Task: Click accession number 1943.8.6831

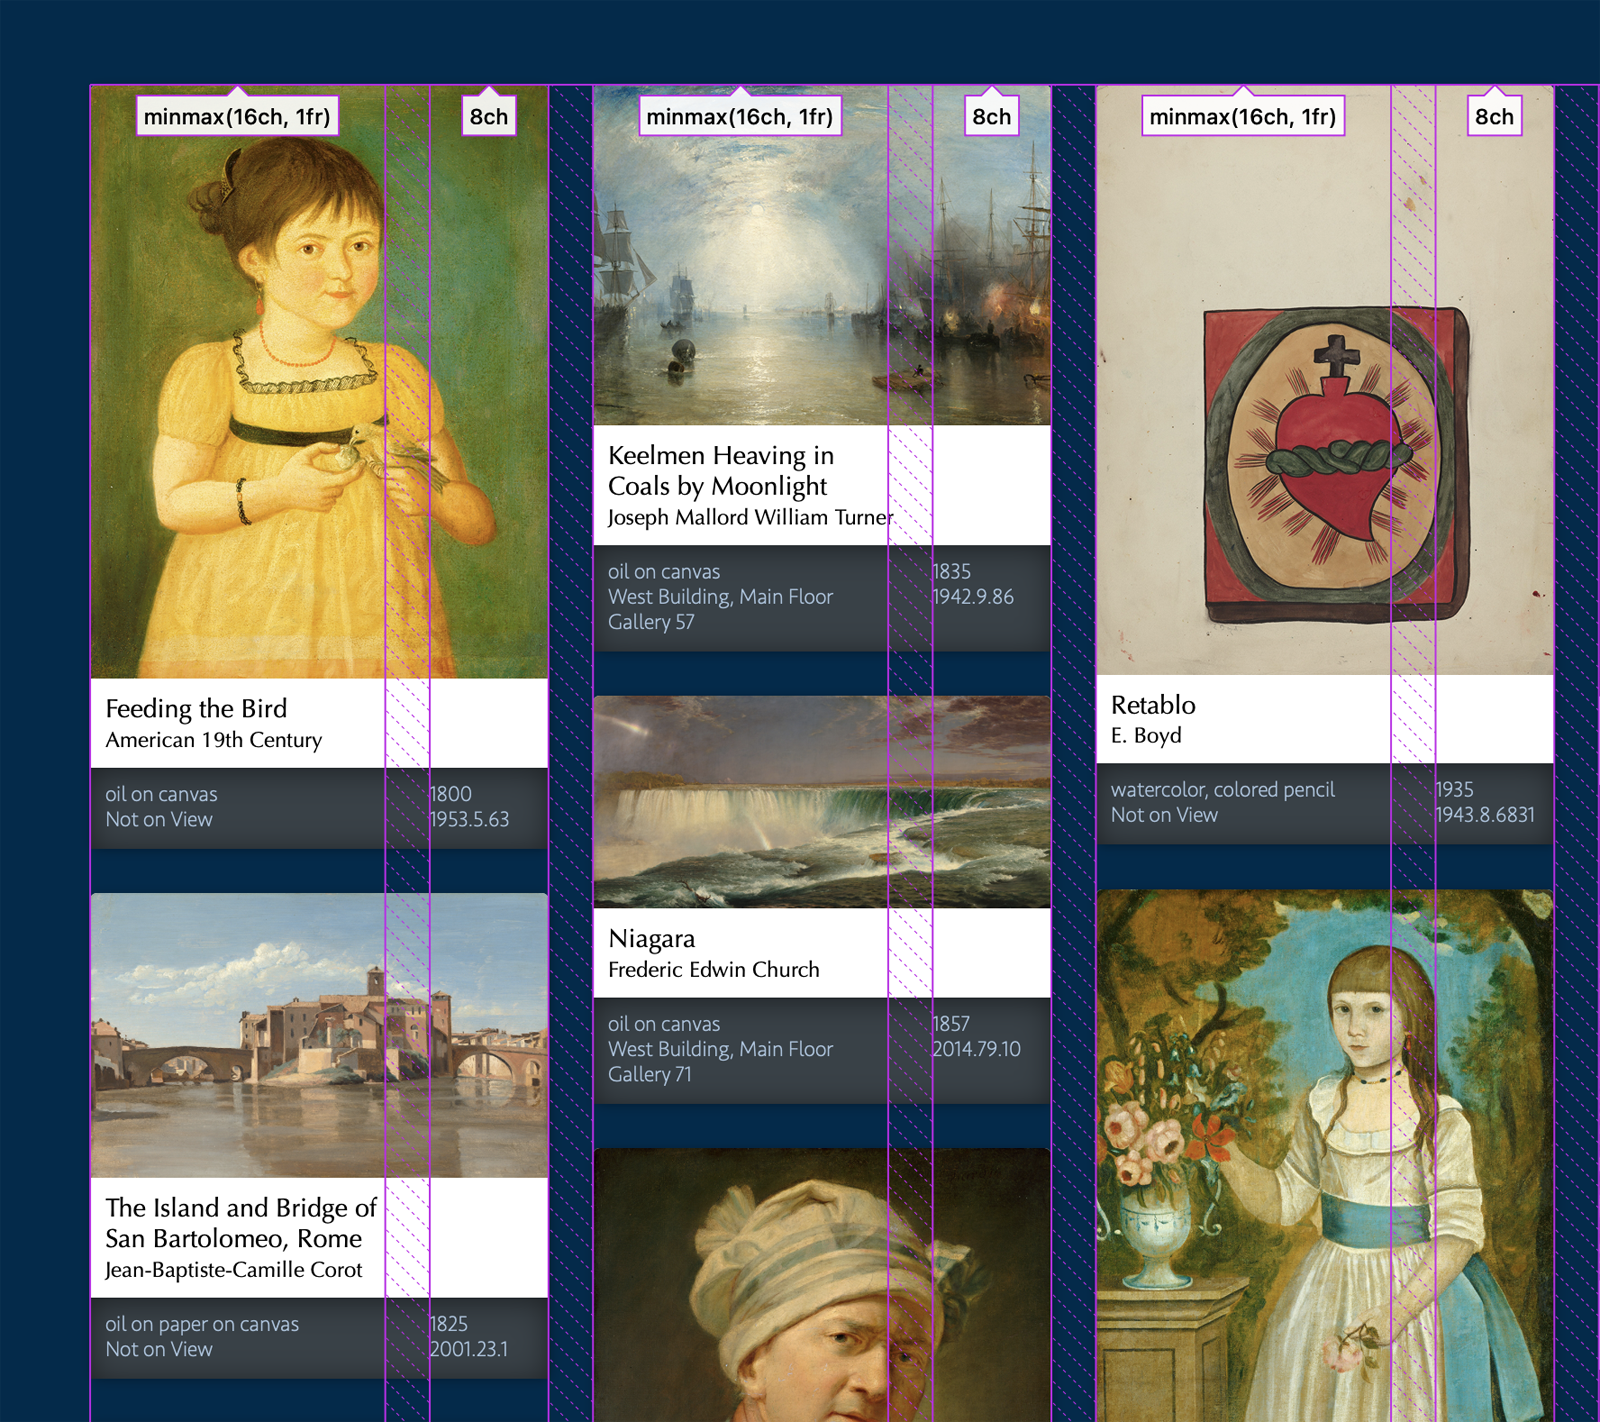Action: click(x=1485, y=814)
